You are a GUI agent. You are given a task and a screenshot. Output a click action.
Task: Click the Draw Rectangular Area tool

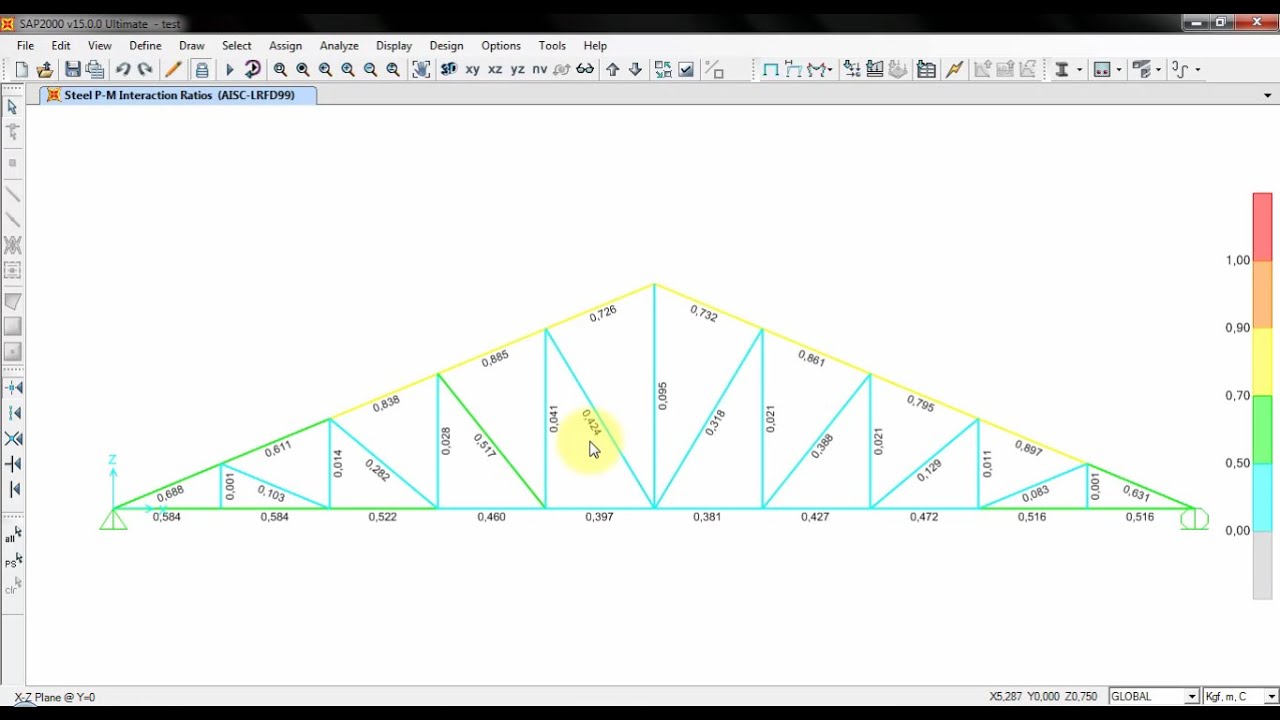[13, 326]
